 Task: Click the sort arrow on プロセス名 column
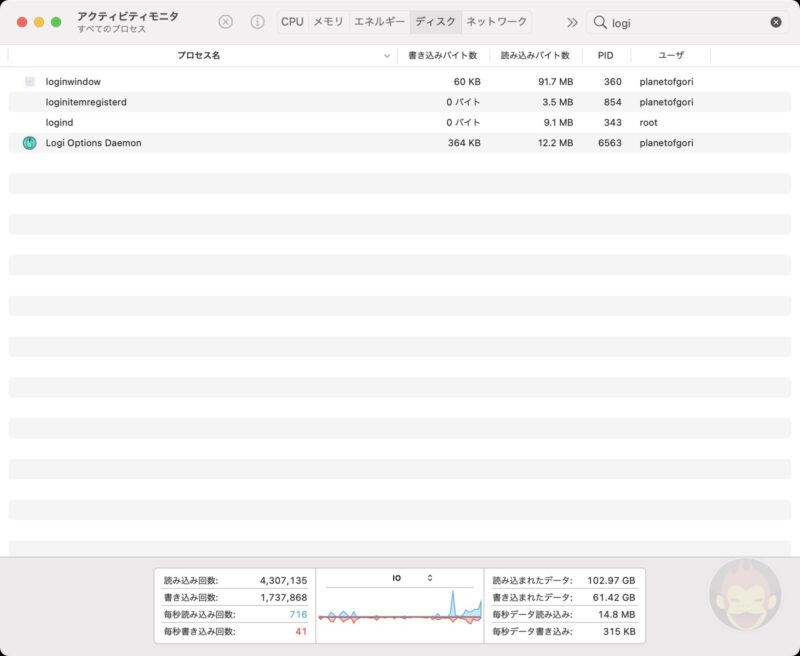point(388,56)
